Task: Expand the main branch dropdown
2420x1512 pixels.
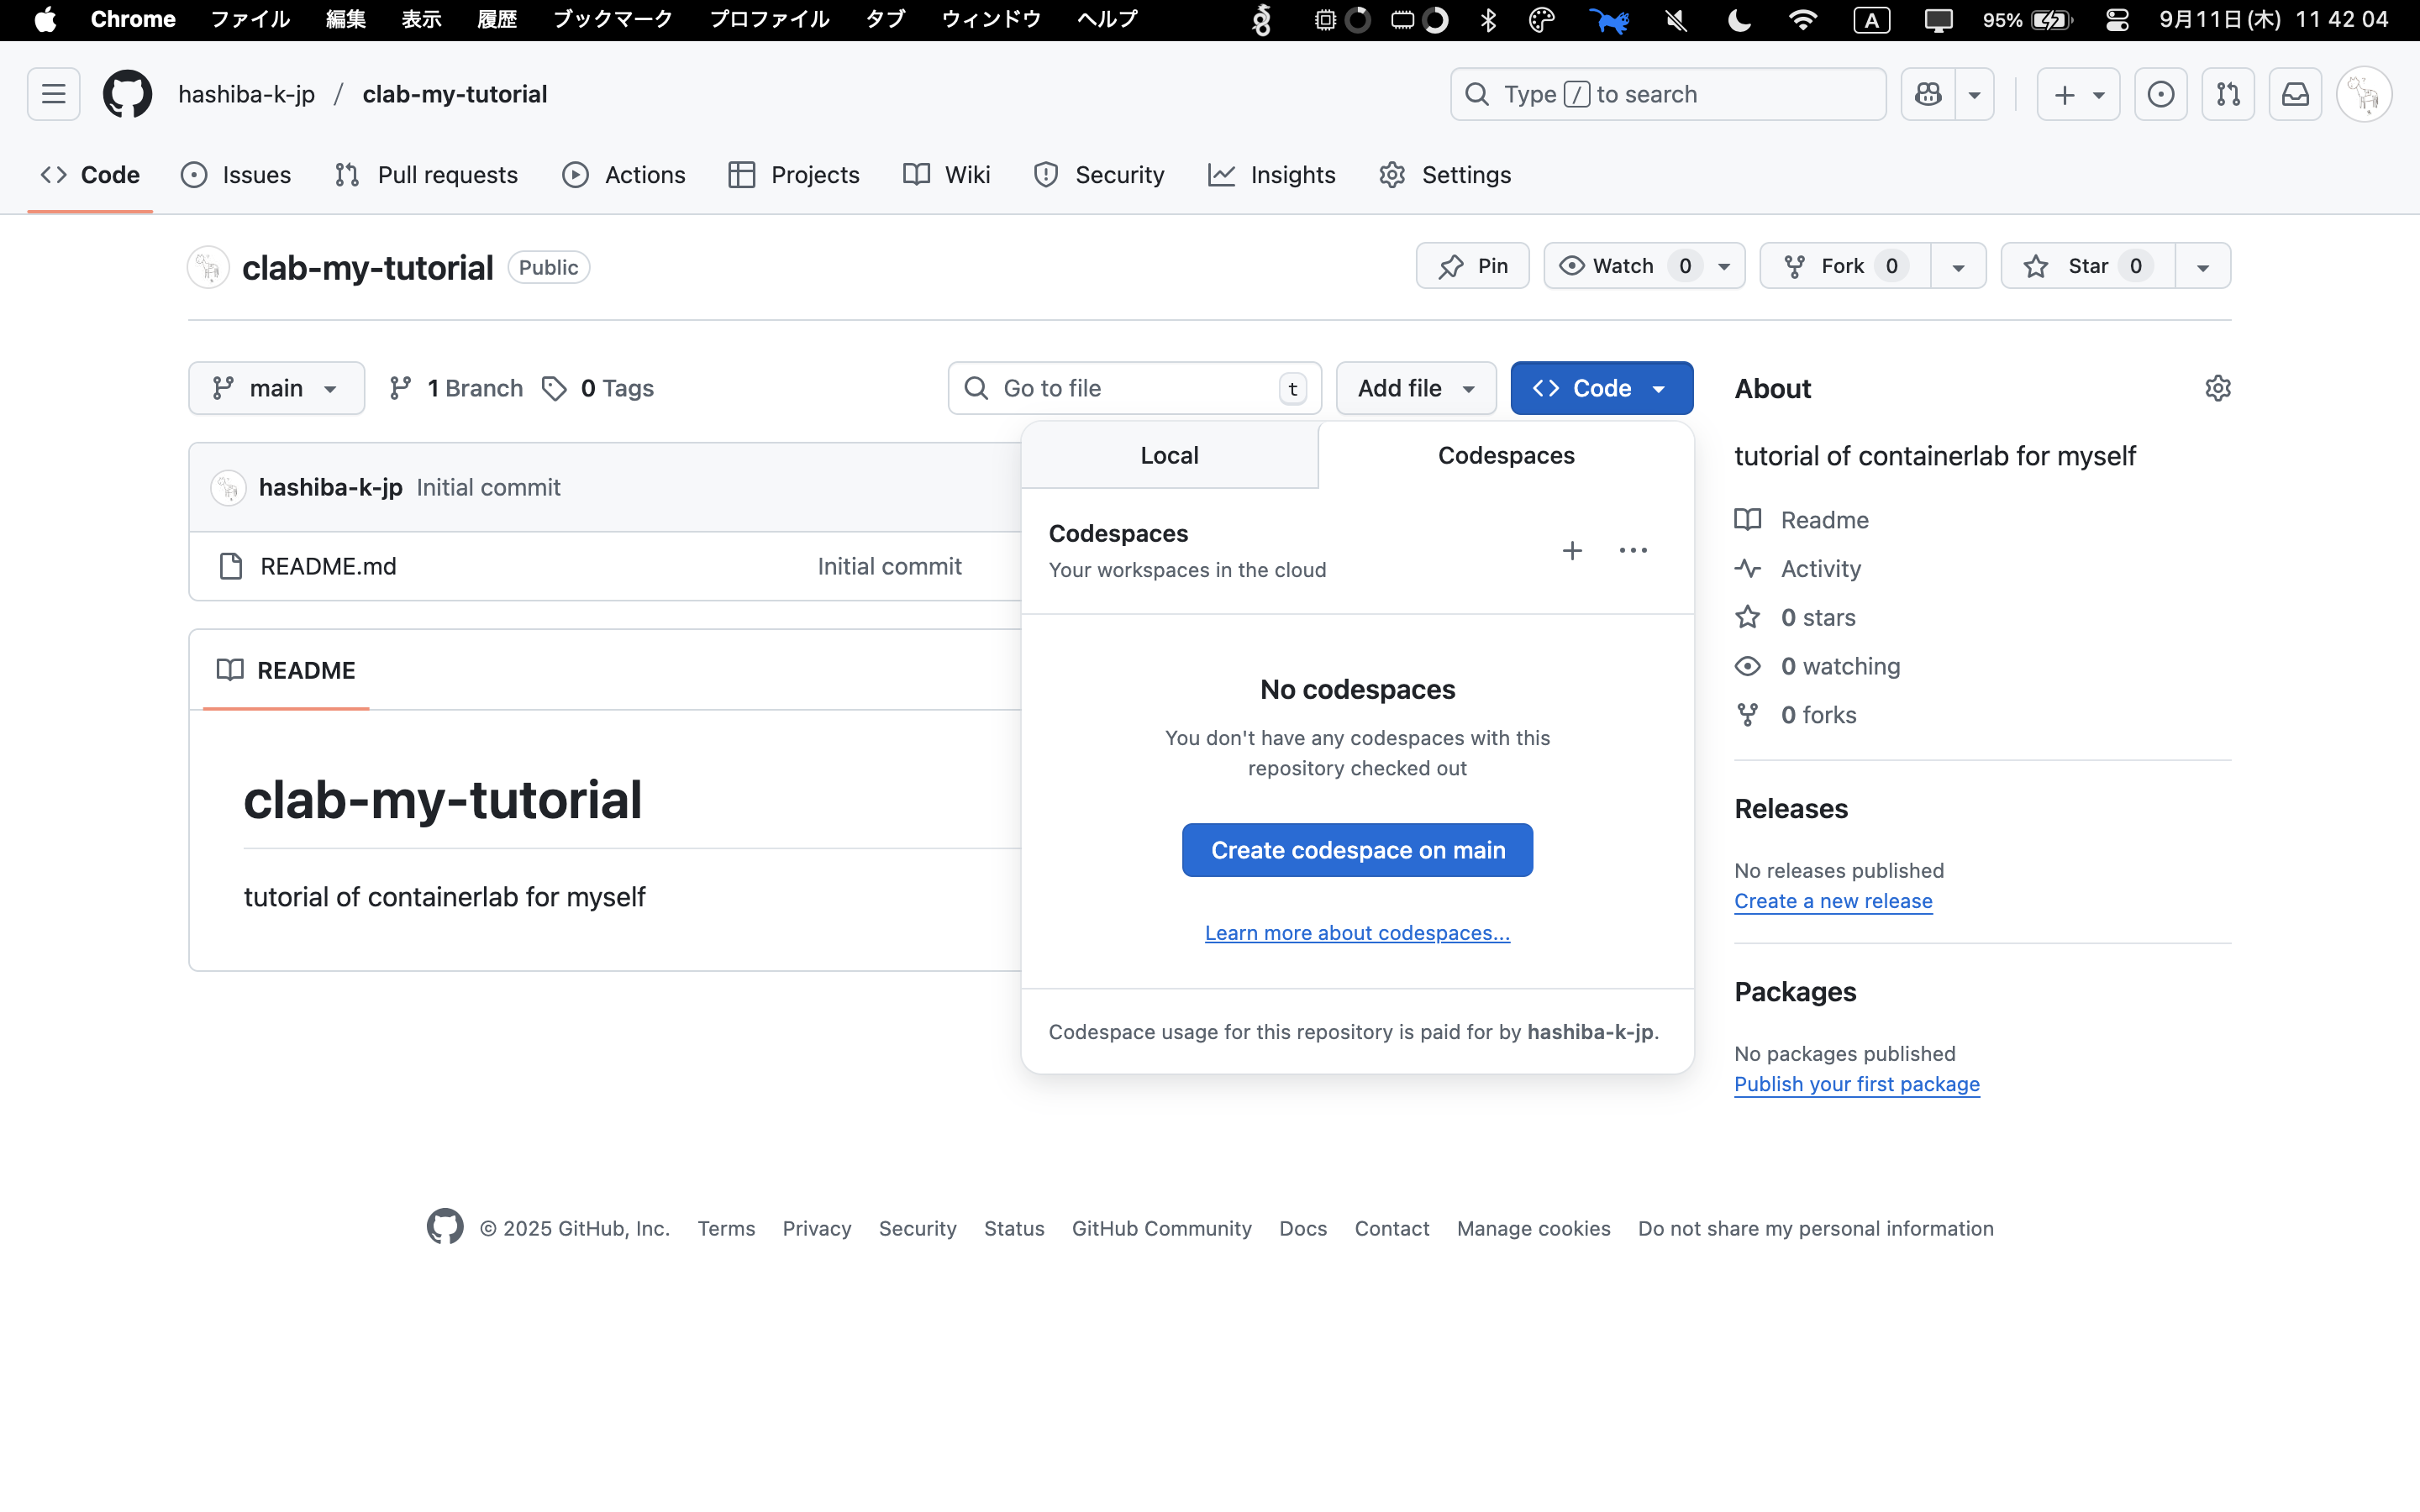Action: (x=276, y=388)
